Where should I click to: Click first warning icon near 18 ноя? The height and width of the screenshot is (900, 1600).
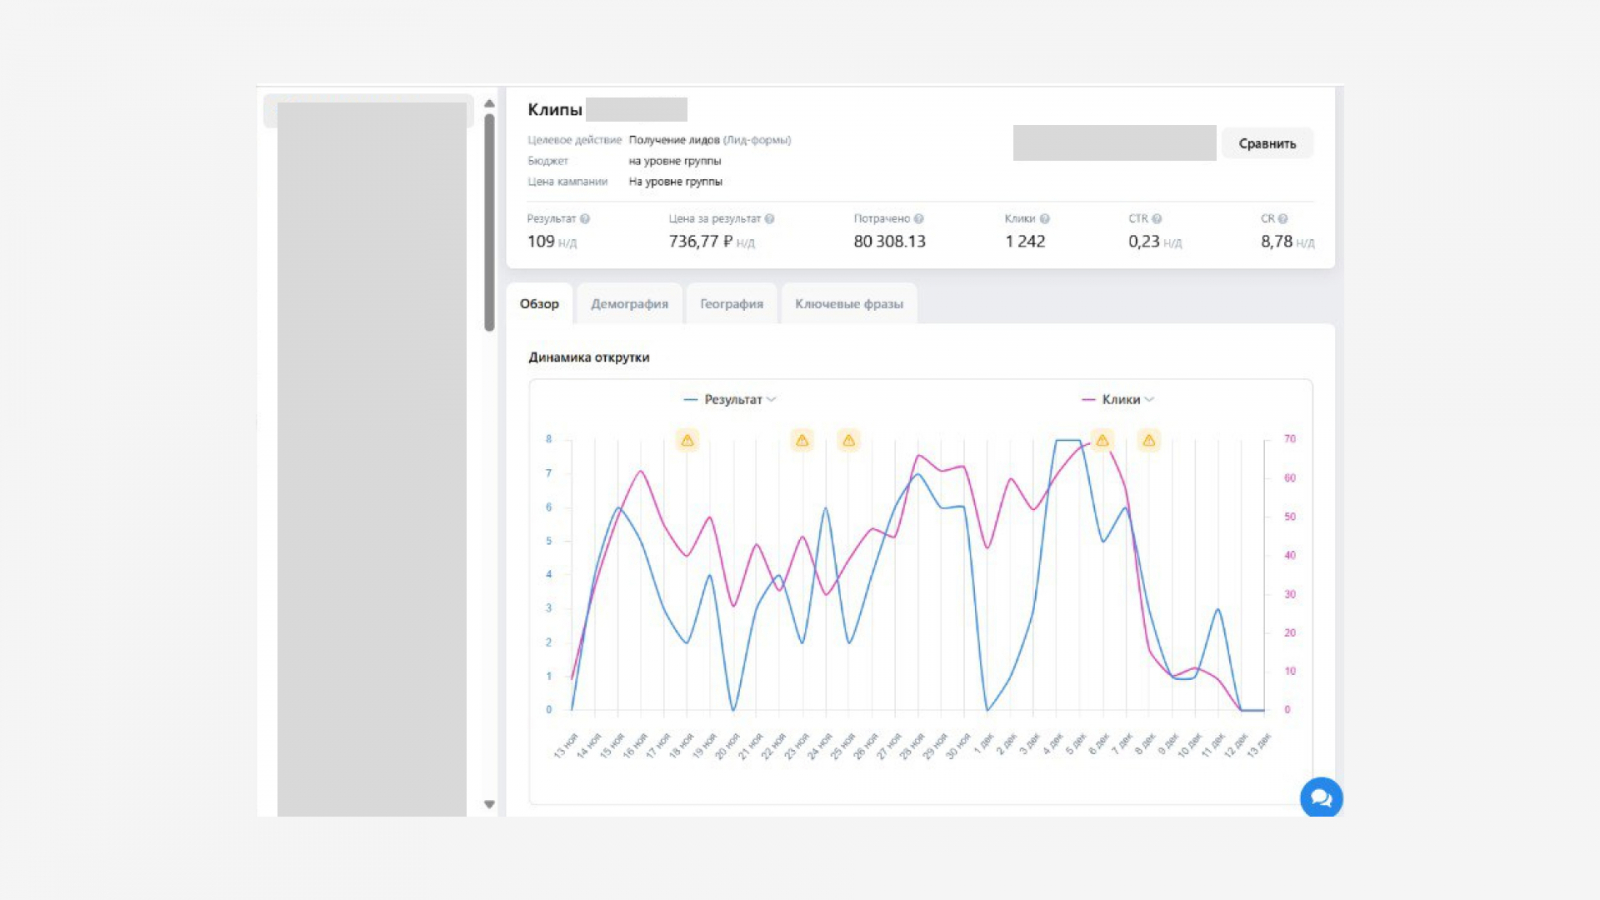coord(687,440)
